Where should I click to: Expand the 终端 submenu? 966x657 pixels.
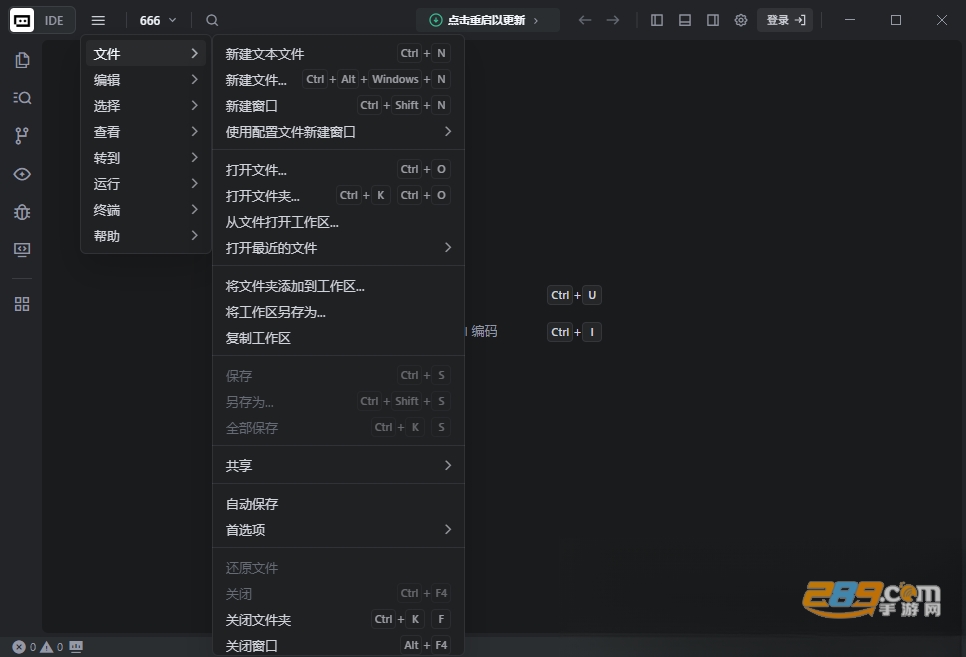click(x=146, y=210)
